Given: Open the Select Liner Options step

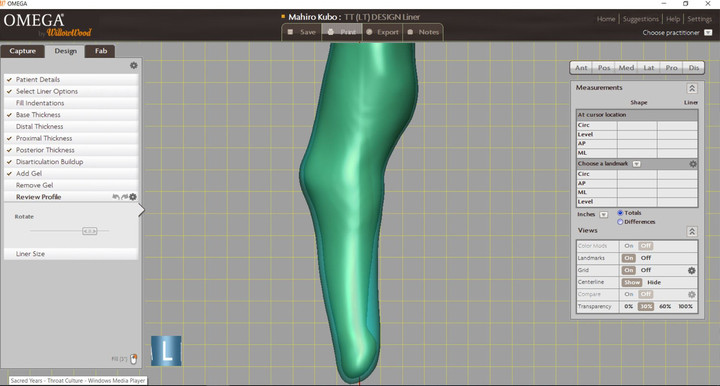Looking at the screenshot, I should pyautogui.click(x=71, y=91).
